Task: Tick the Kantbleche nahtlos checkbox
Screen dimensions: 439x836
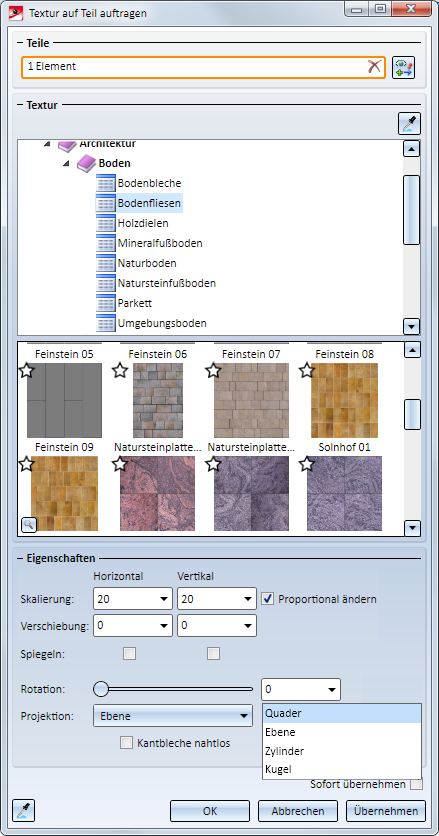Action: tap(126, 743)
